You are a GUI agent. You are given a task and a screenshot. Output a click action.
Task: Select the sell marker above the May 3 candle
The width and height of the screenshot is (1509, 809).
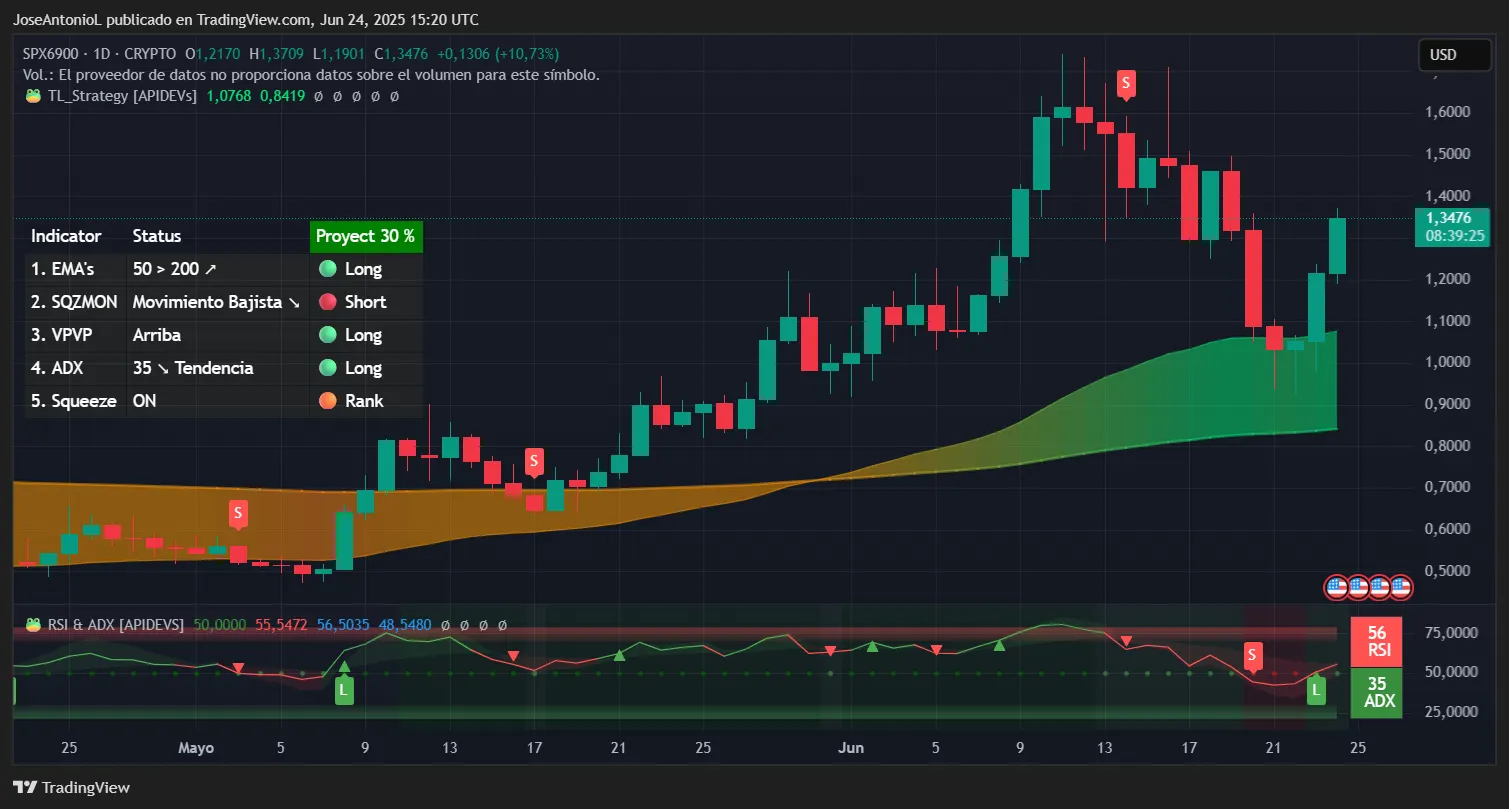point(238,515)
